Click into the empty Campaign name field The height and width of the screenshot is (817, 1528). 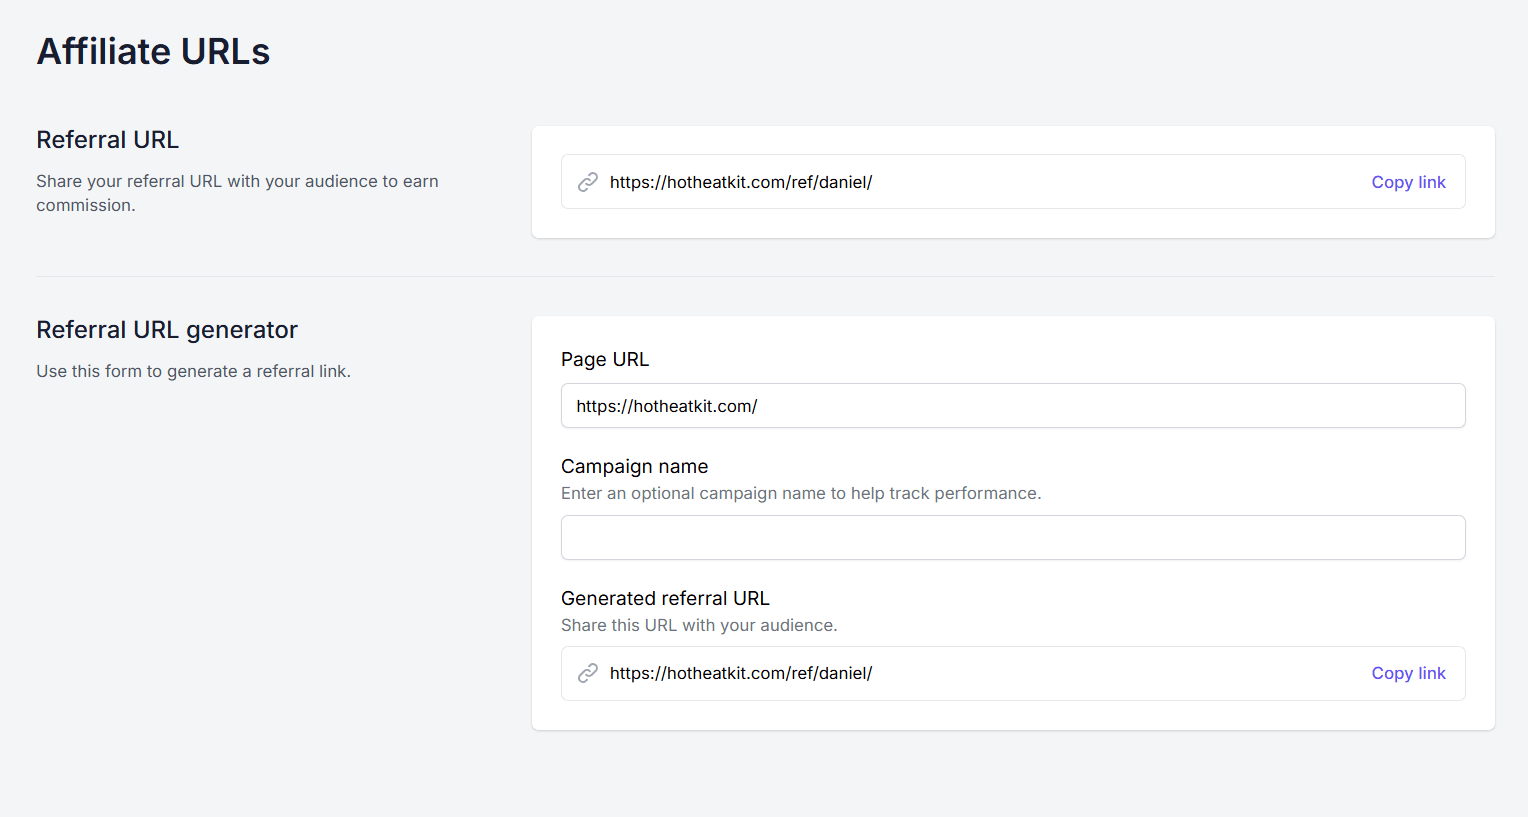tap(1012, 538)
